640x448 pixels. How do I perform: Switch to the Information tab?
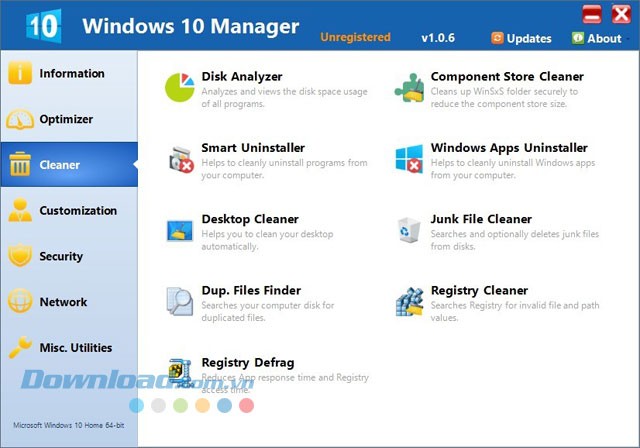coord(70,74)
